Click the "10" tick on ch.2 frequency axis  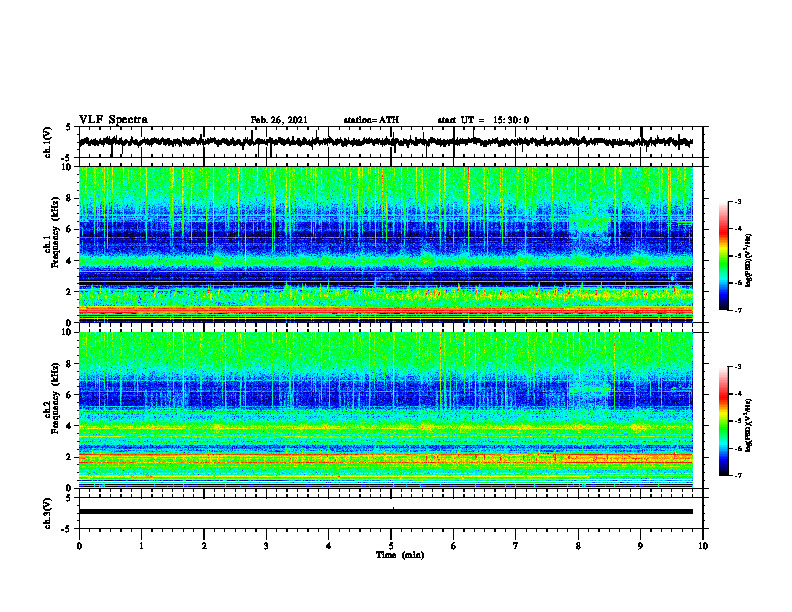[67, 332]
